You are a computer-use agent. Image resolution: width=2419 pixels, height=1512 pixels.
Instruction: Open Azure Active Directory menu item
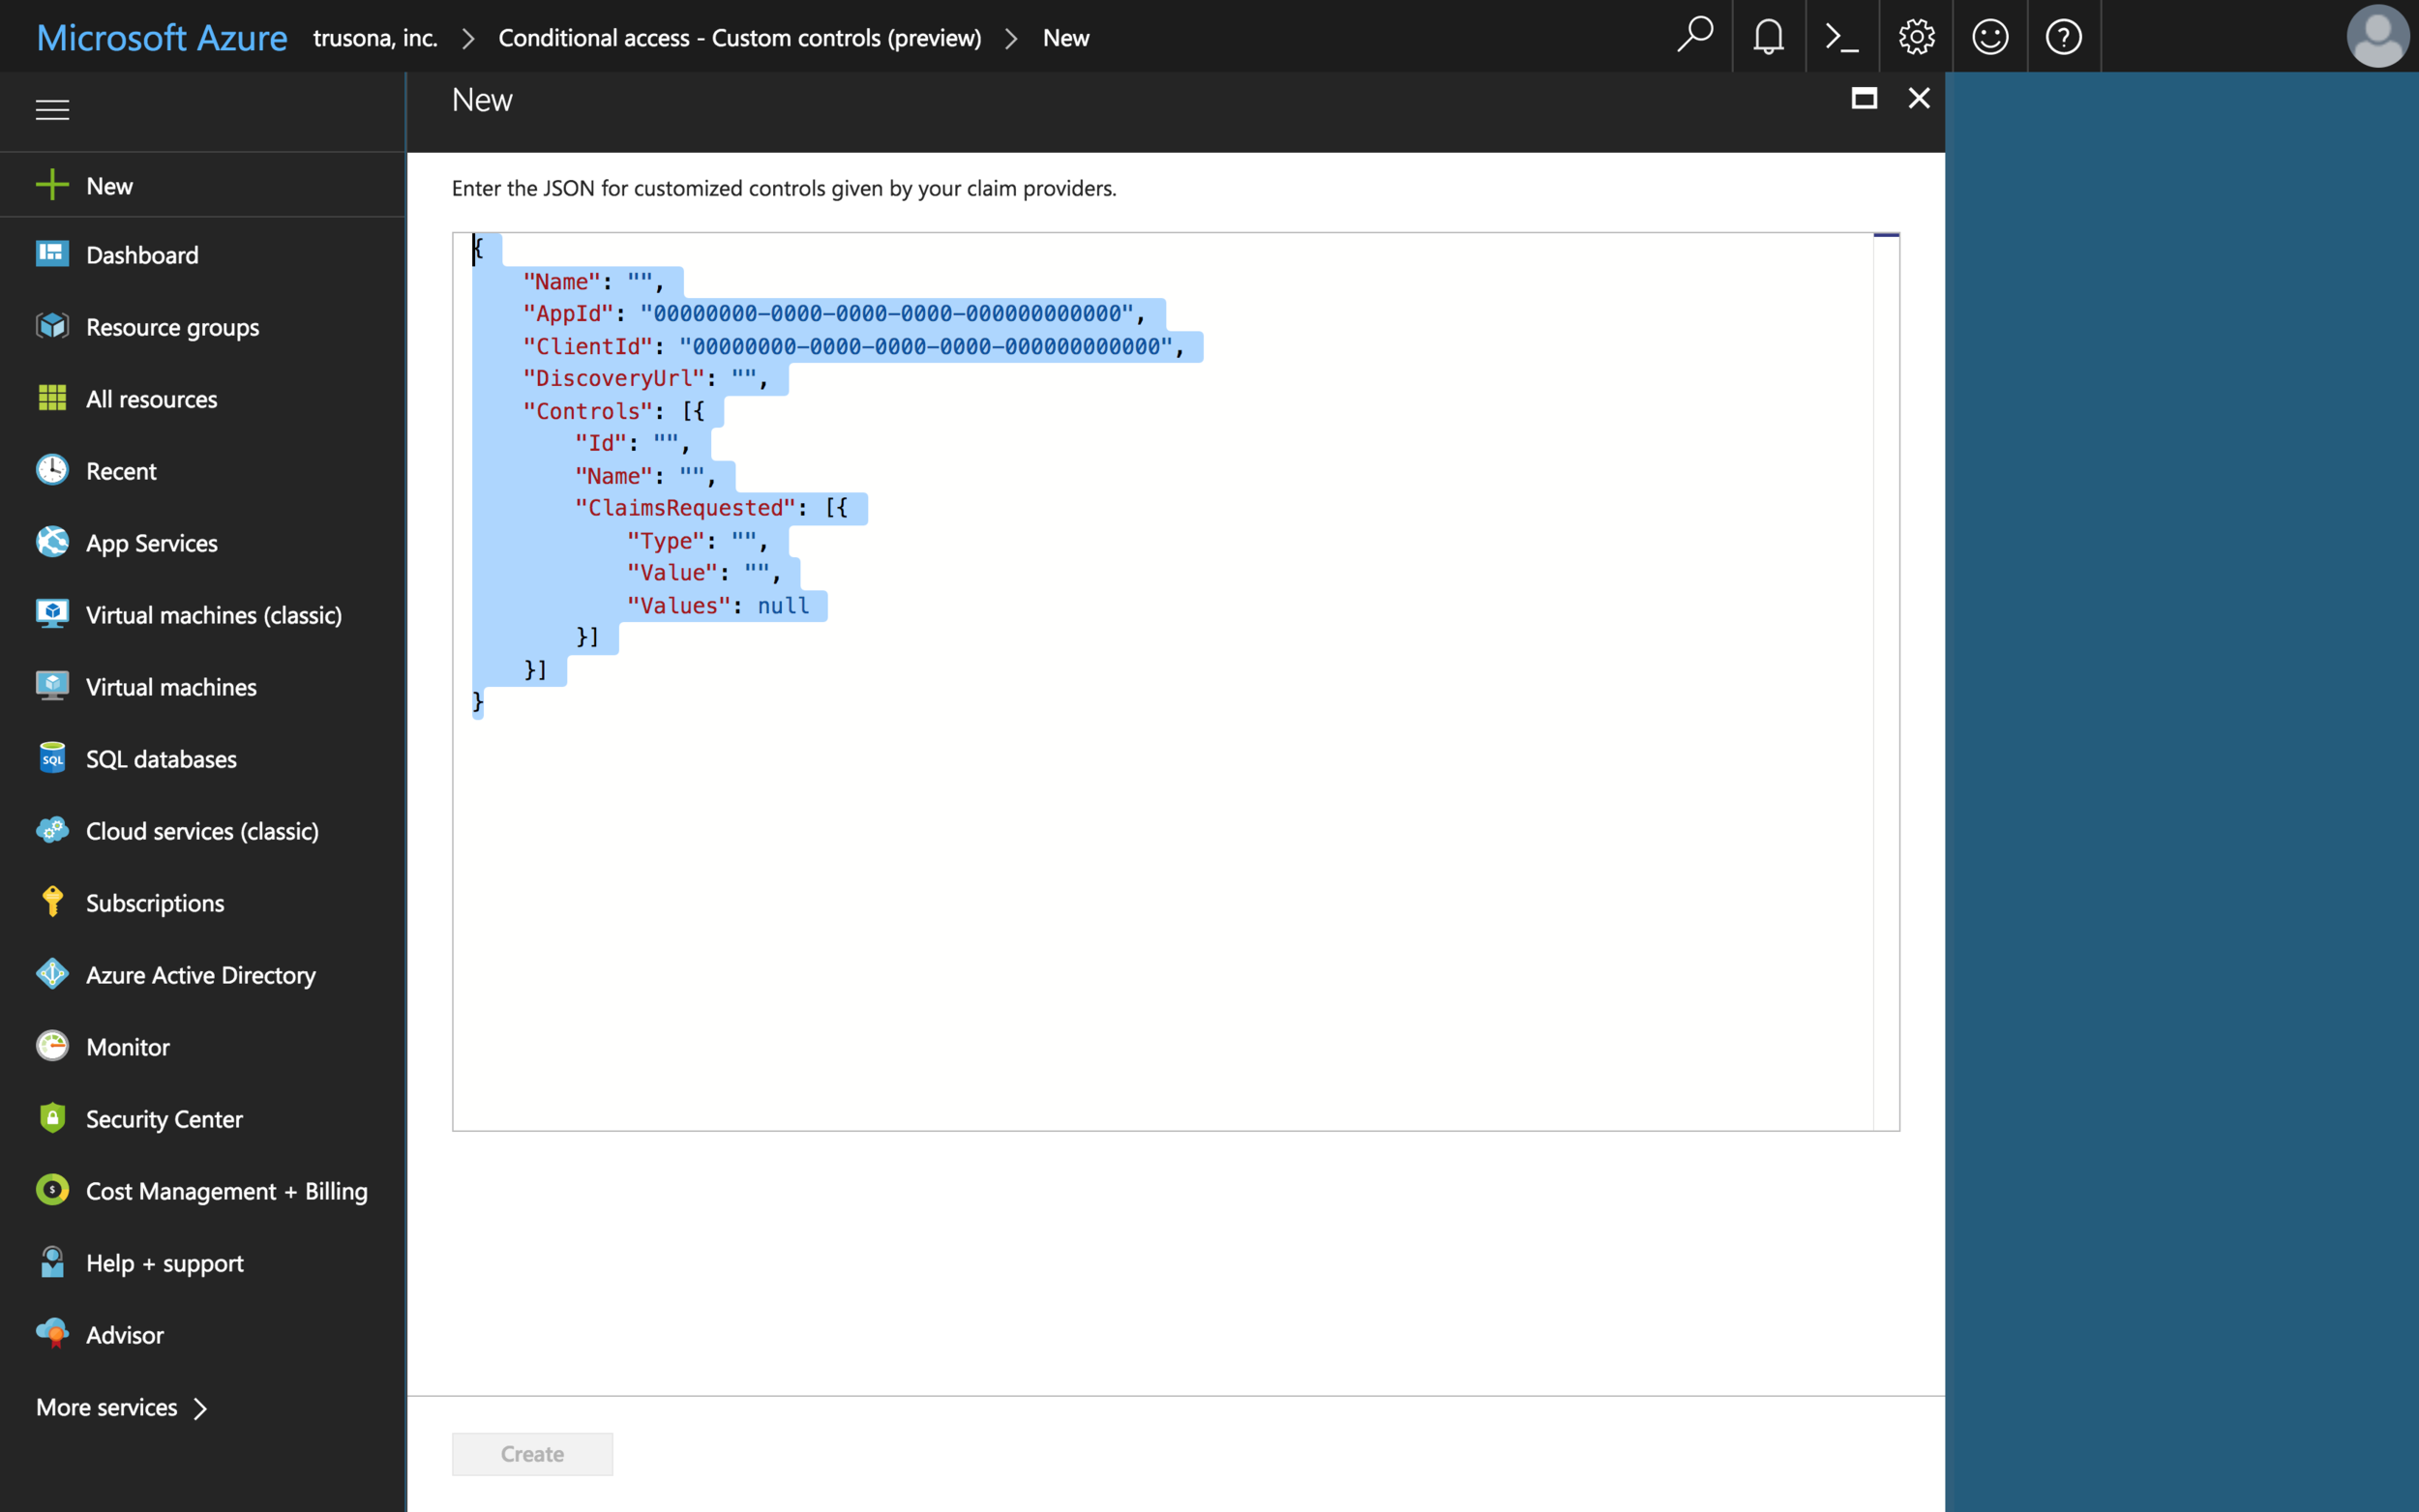click(203, 974)
